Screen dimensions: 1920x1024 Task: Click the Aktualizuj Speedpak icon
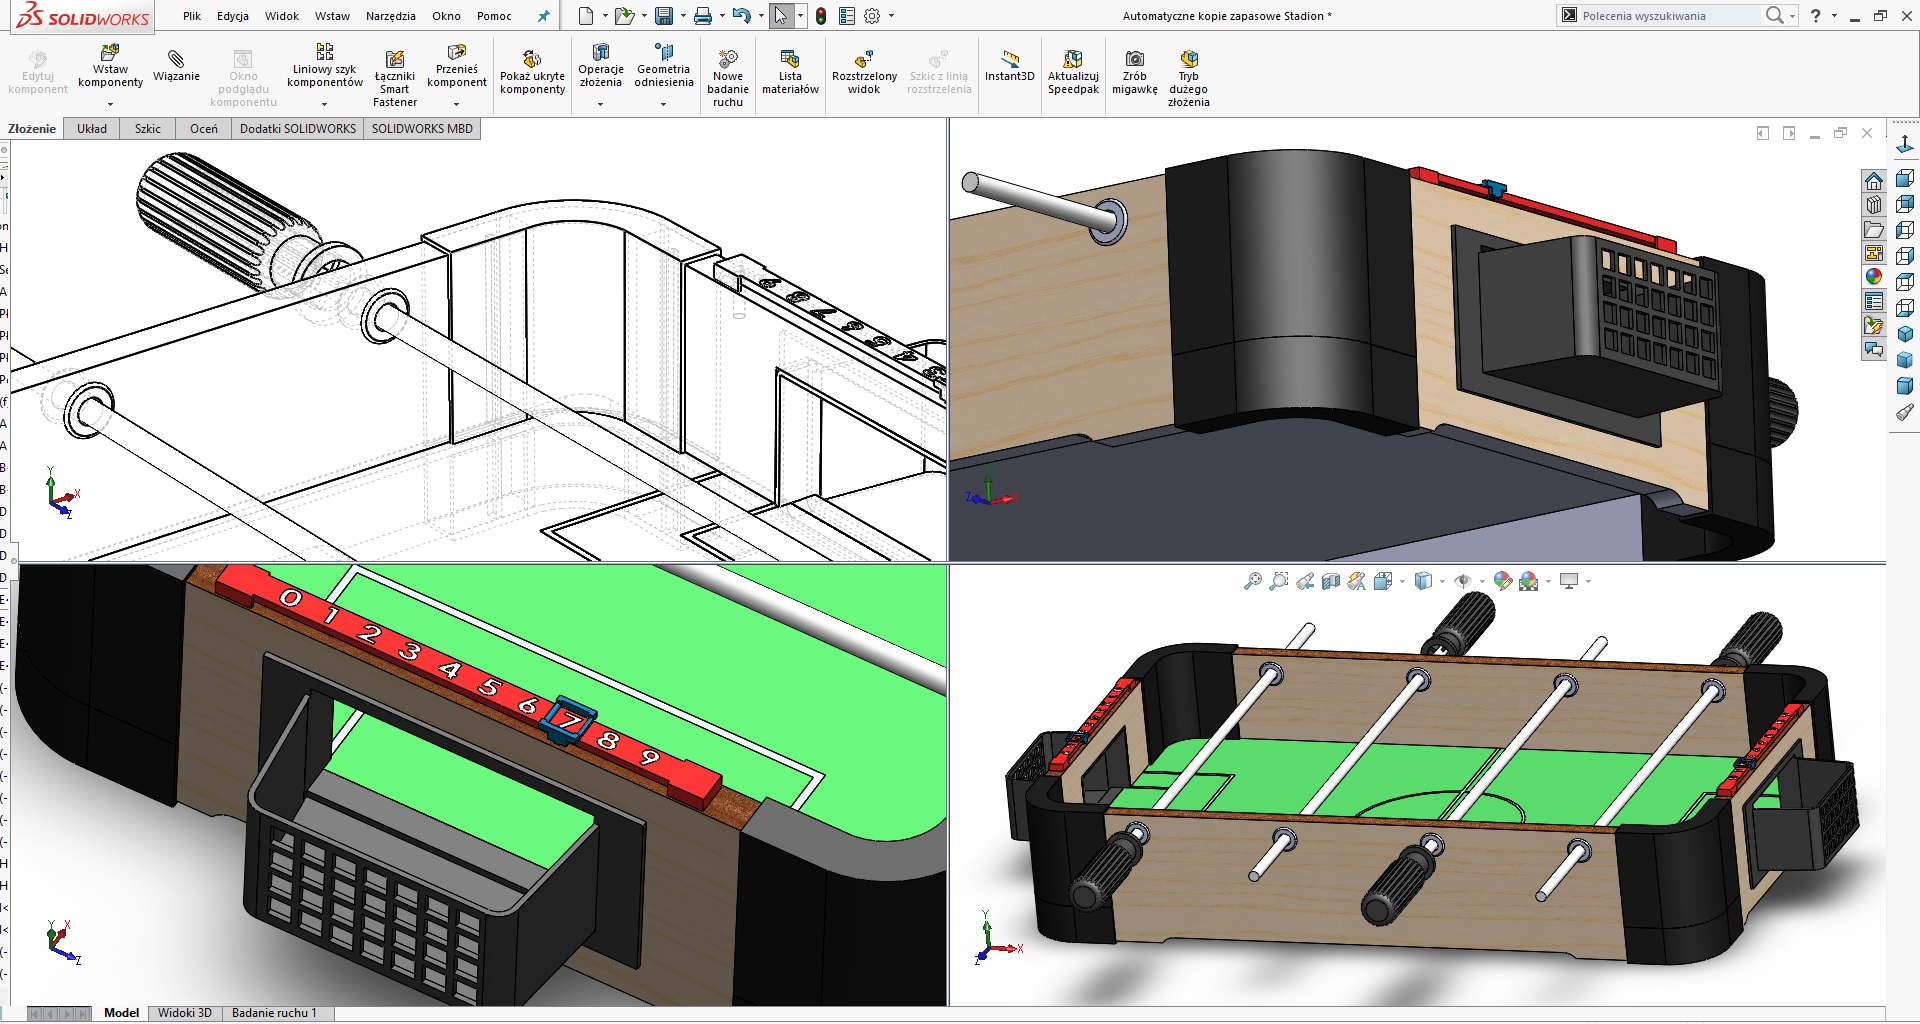[x=1072, y=70]
